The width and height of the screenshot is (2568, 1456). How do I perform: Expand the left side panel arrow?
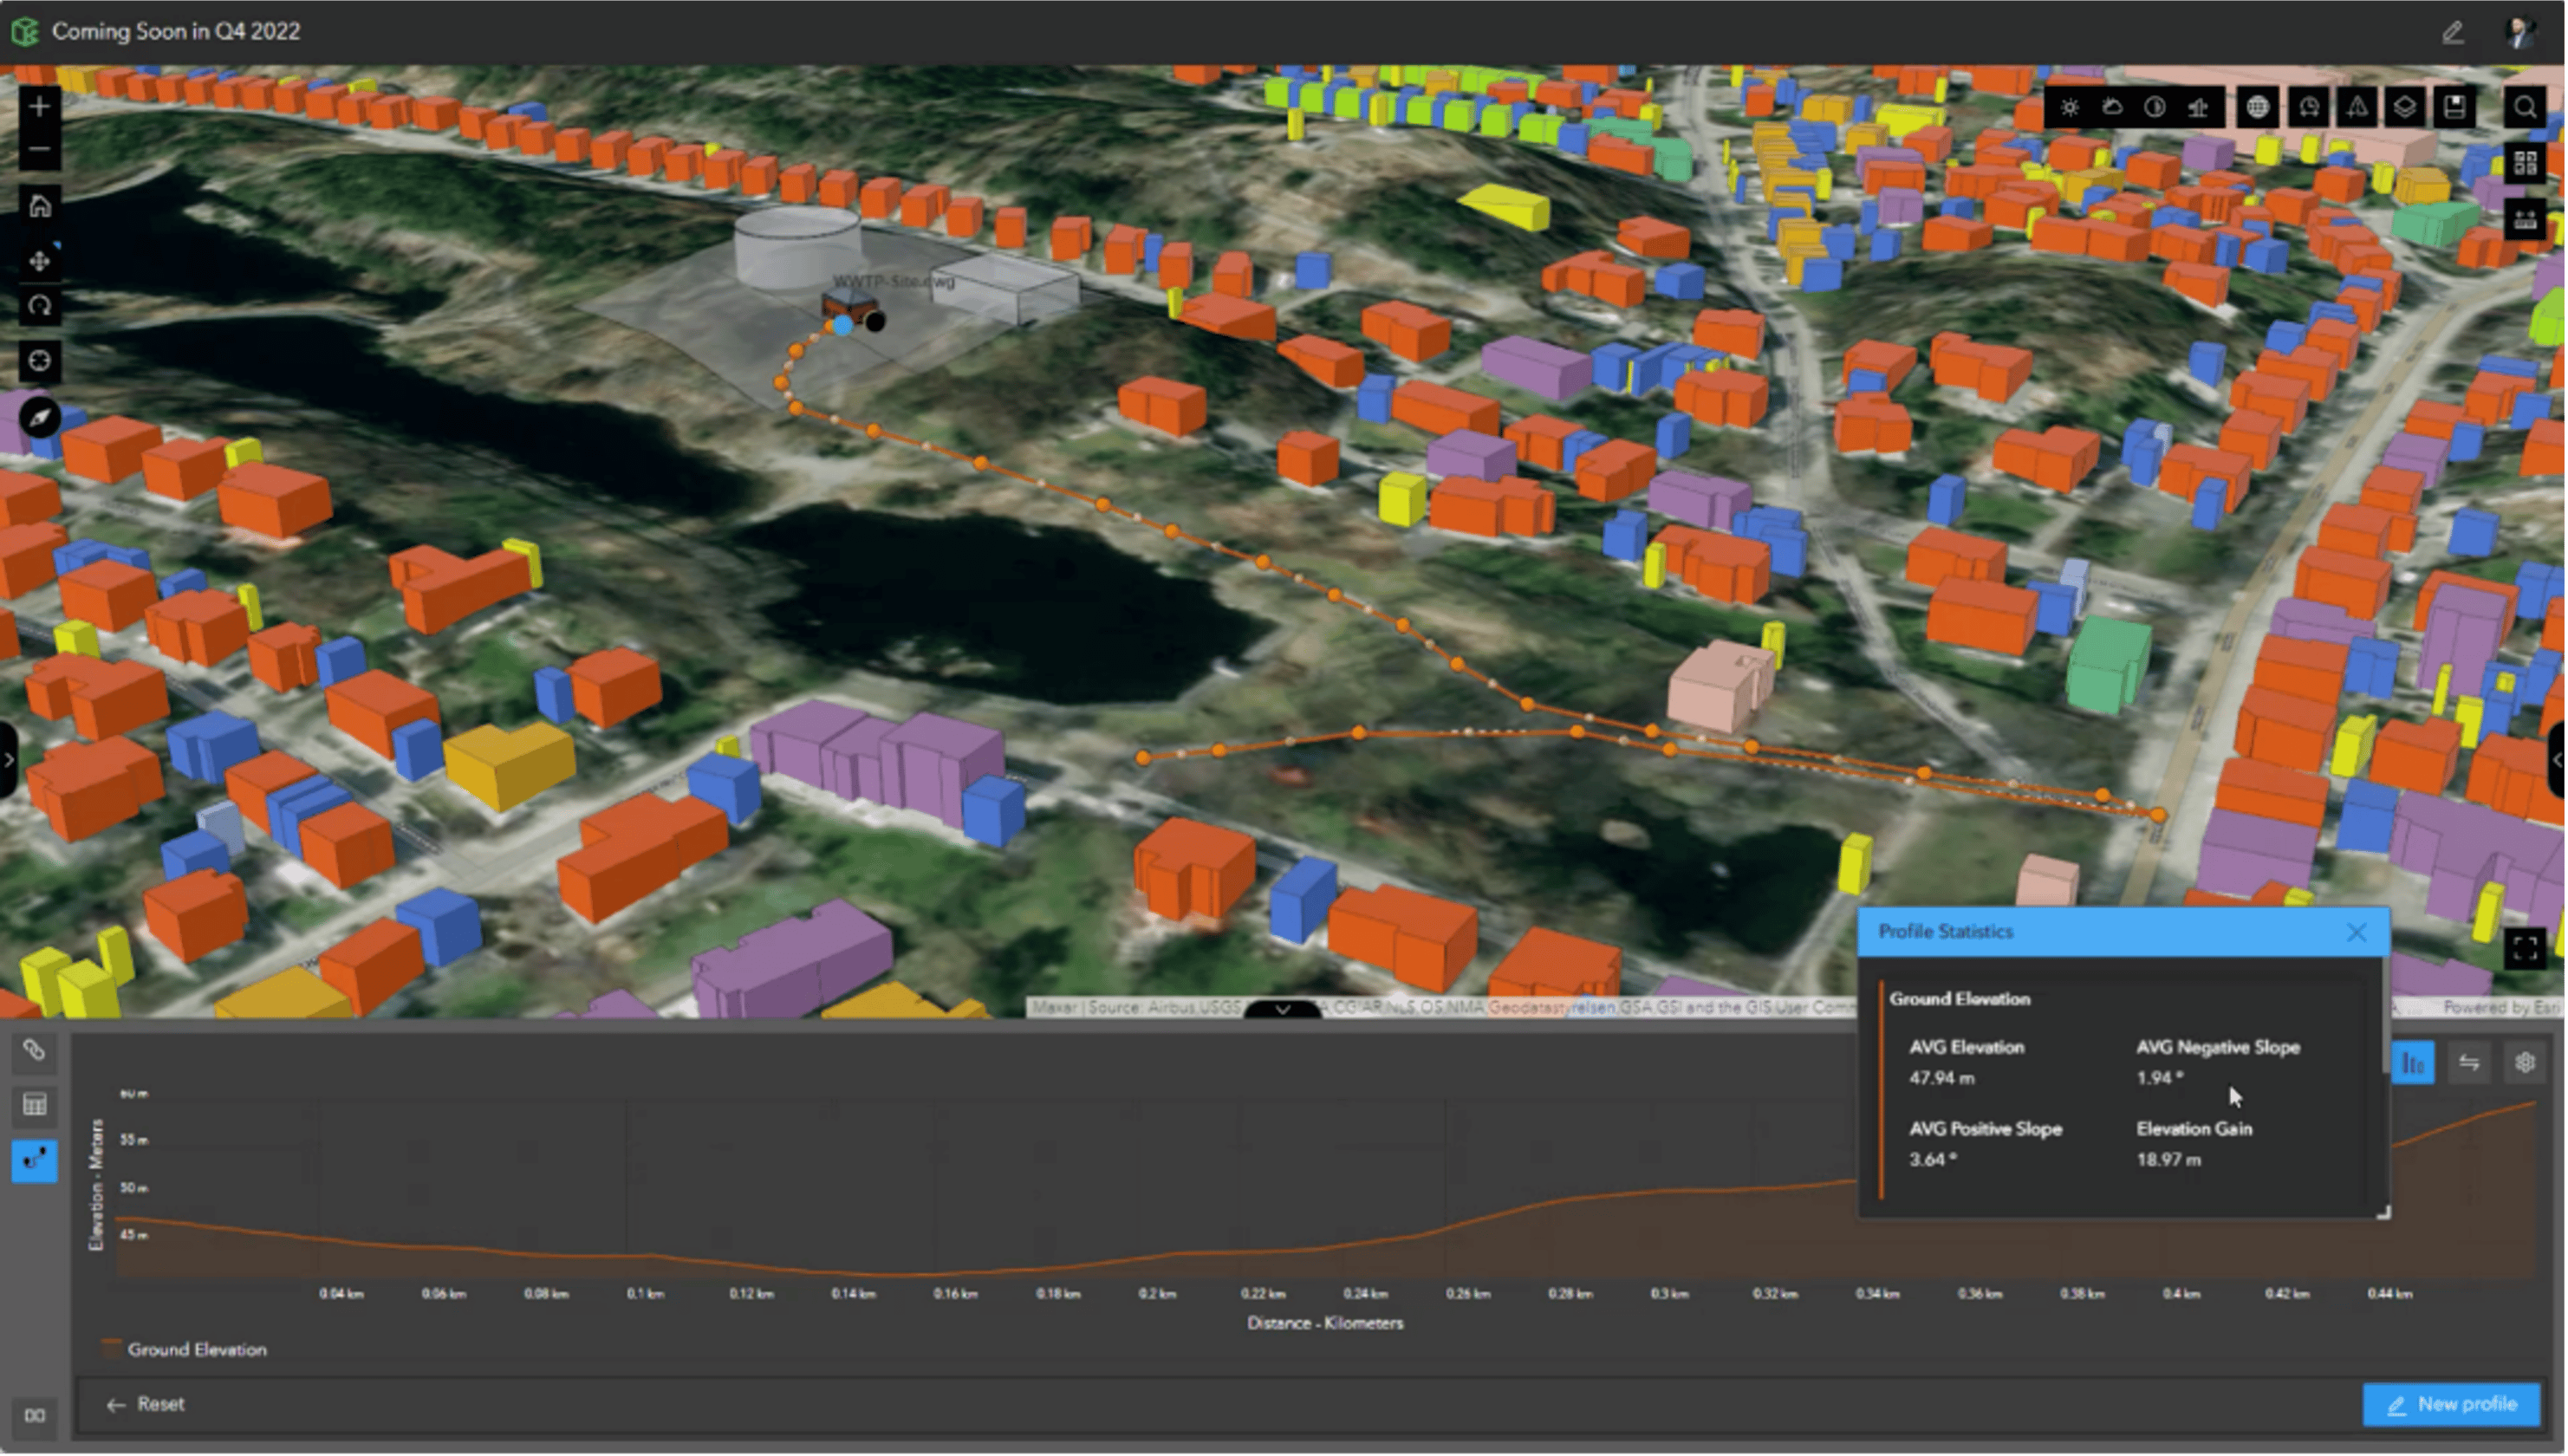coord(8,760)
